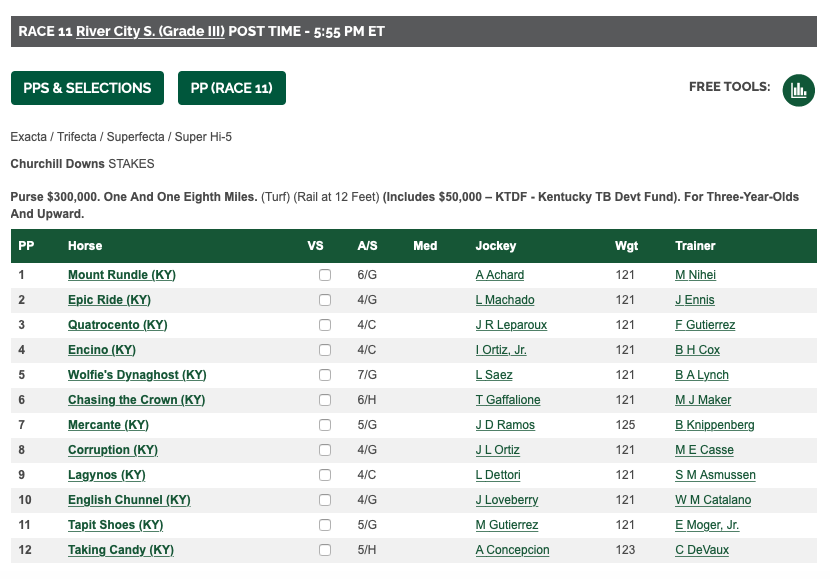Click the Jockey column header
Screen dimensions: 830x579
(496, 246)
